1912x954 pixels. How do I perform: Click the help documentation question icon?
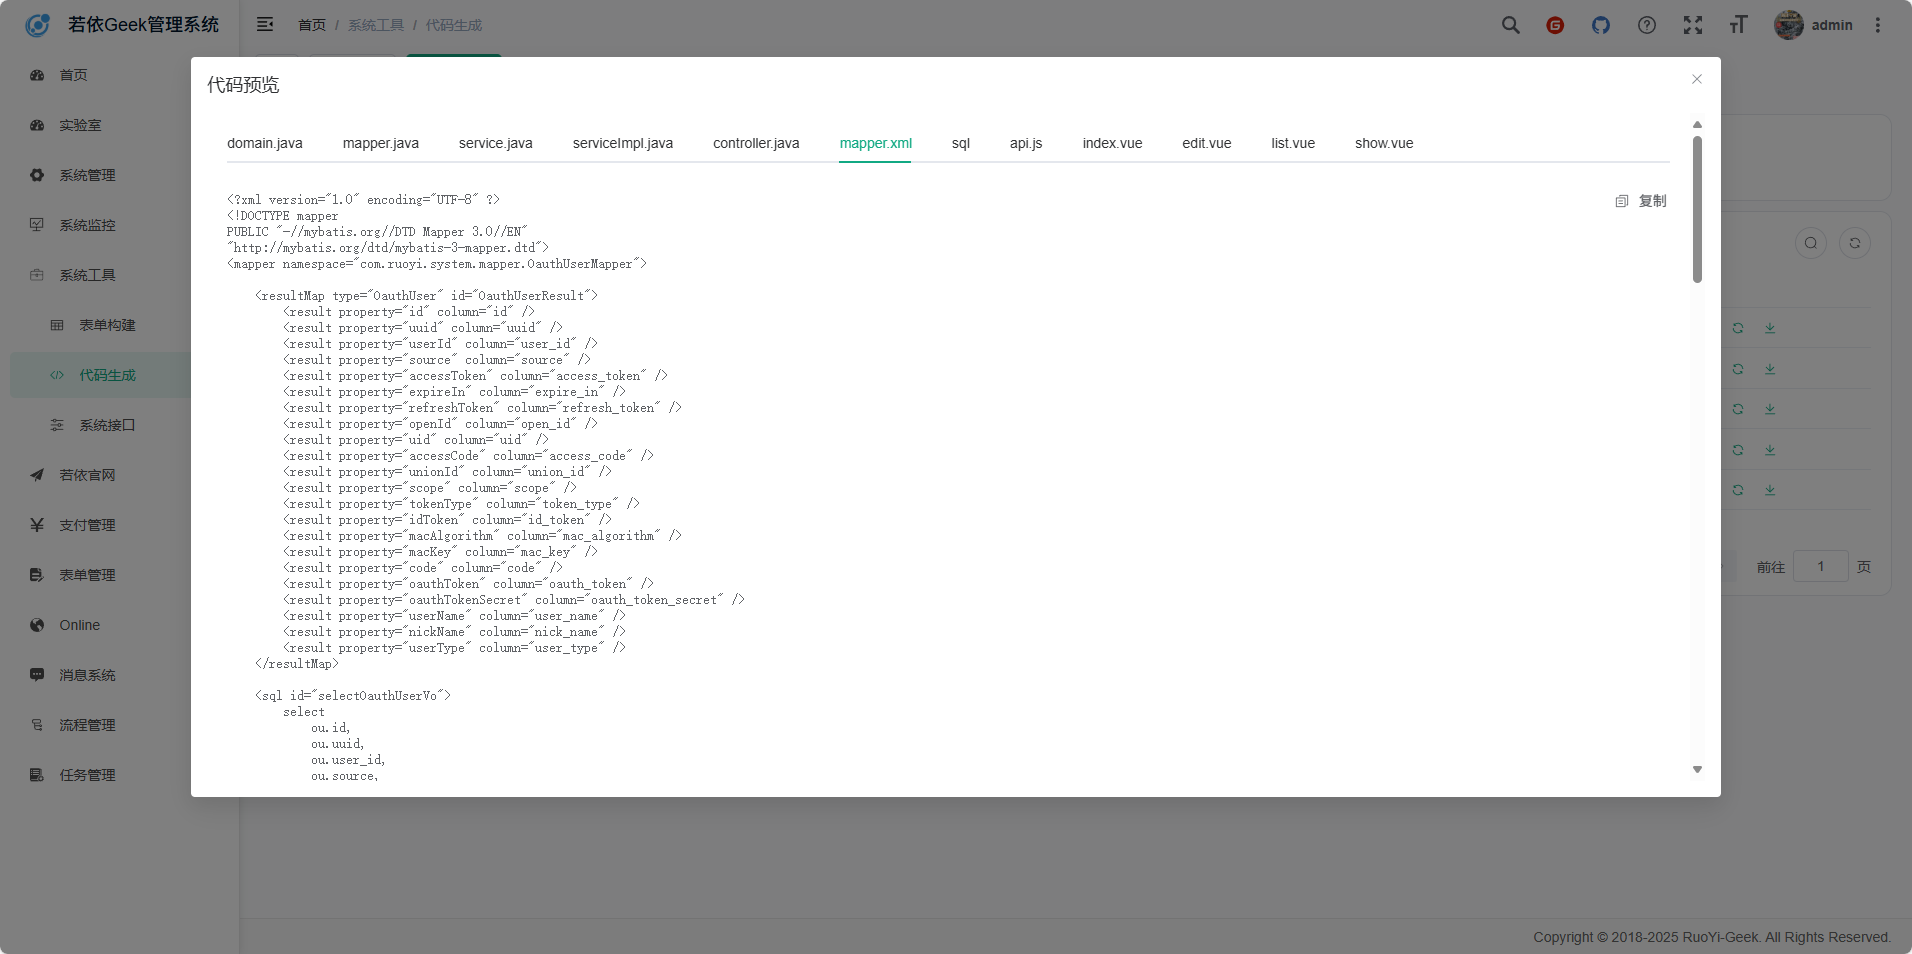coord(1647,25)
